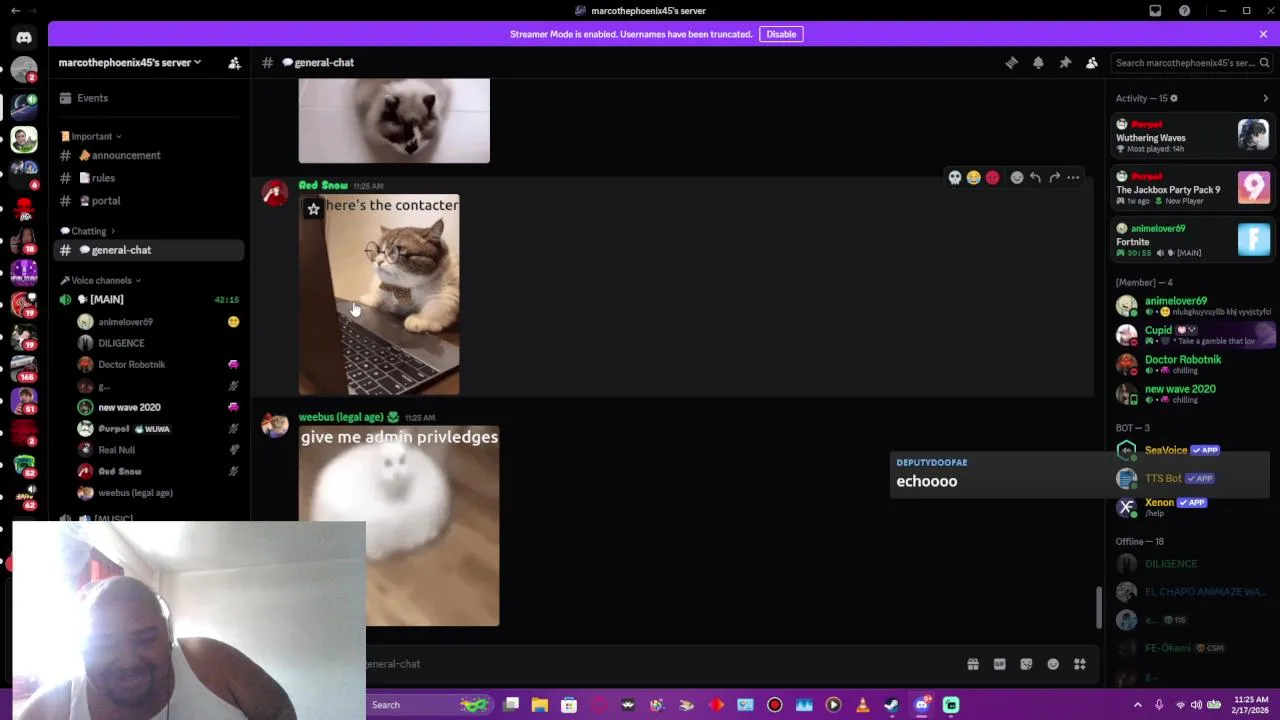Open the sticker picker in message bar
1280x720 pixels.
tap(1026, 664)
